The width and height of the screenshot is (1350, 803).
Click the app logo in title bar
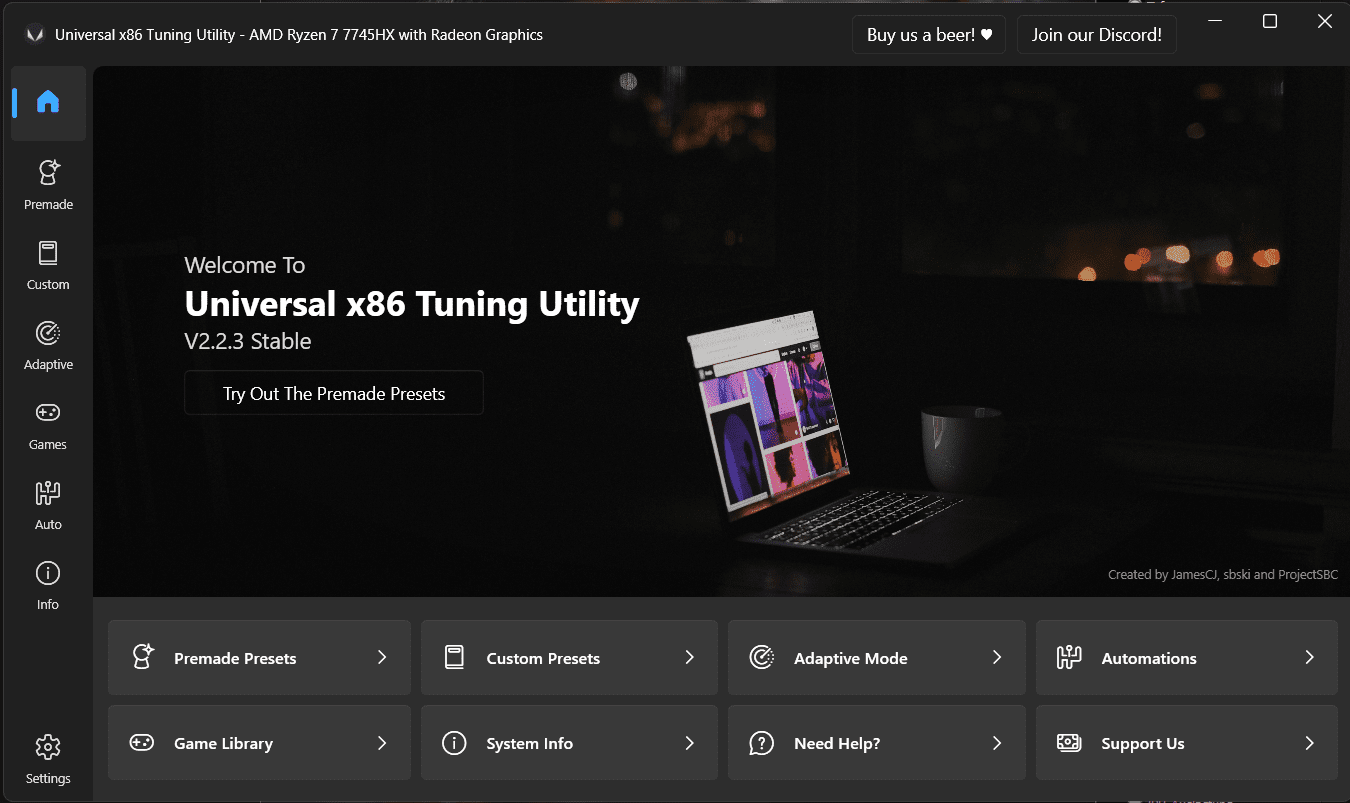click(x=34, y=35)
